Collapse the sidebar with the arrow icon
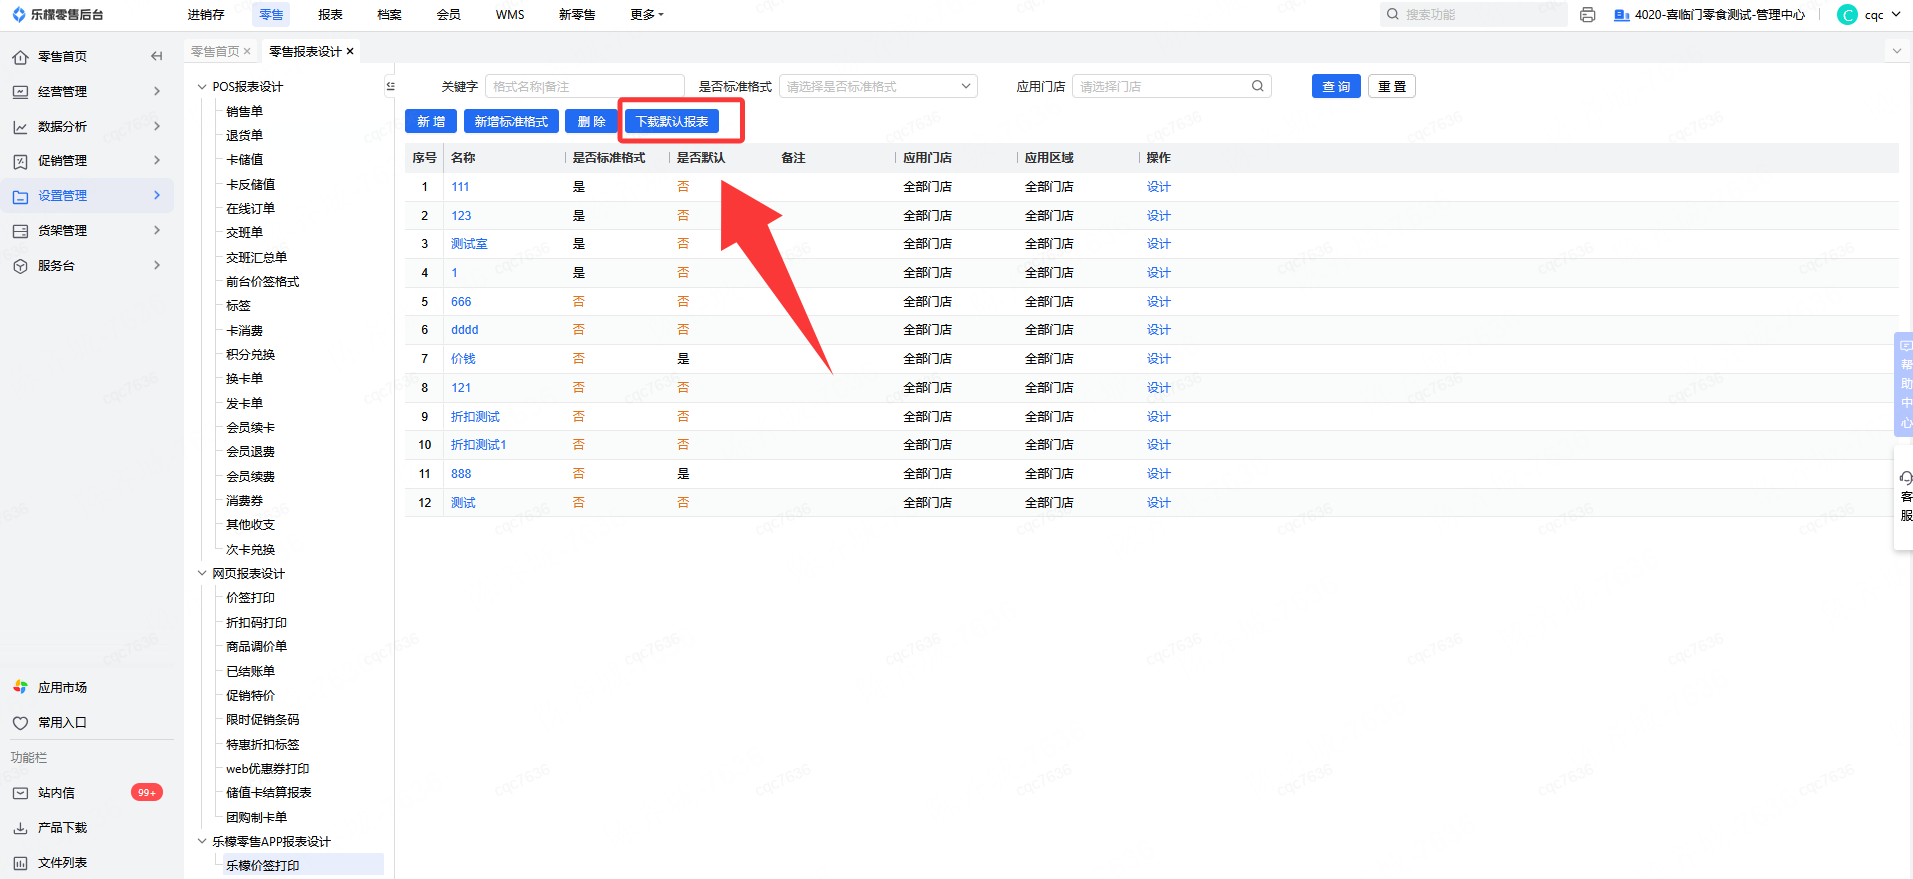1913x879 pixels. coord(156,56)
